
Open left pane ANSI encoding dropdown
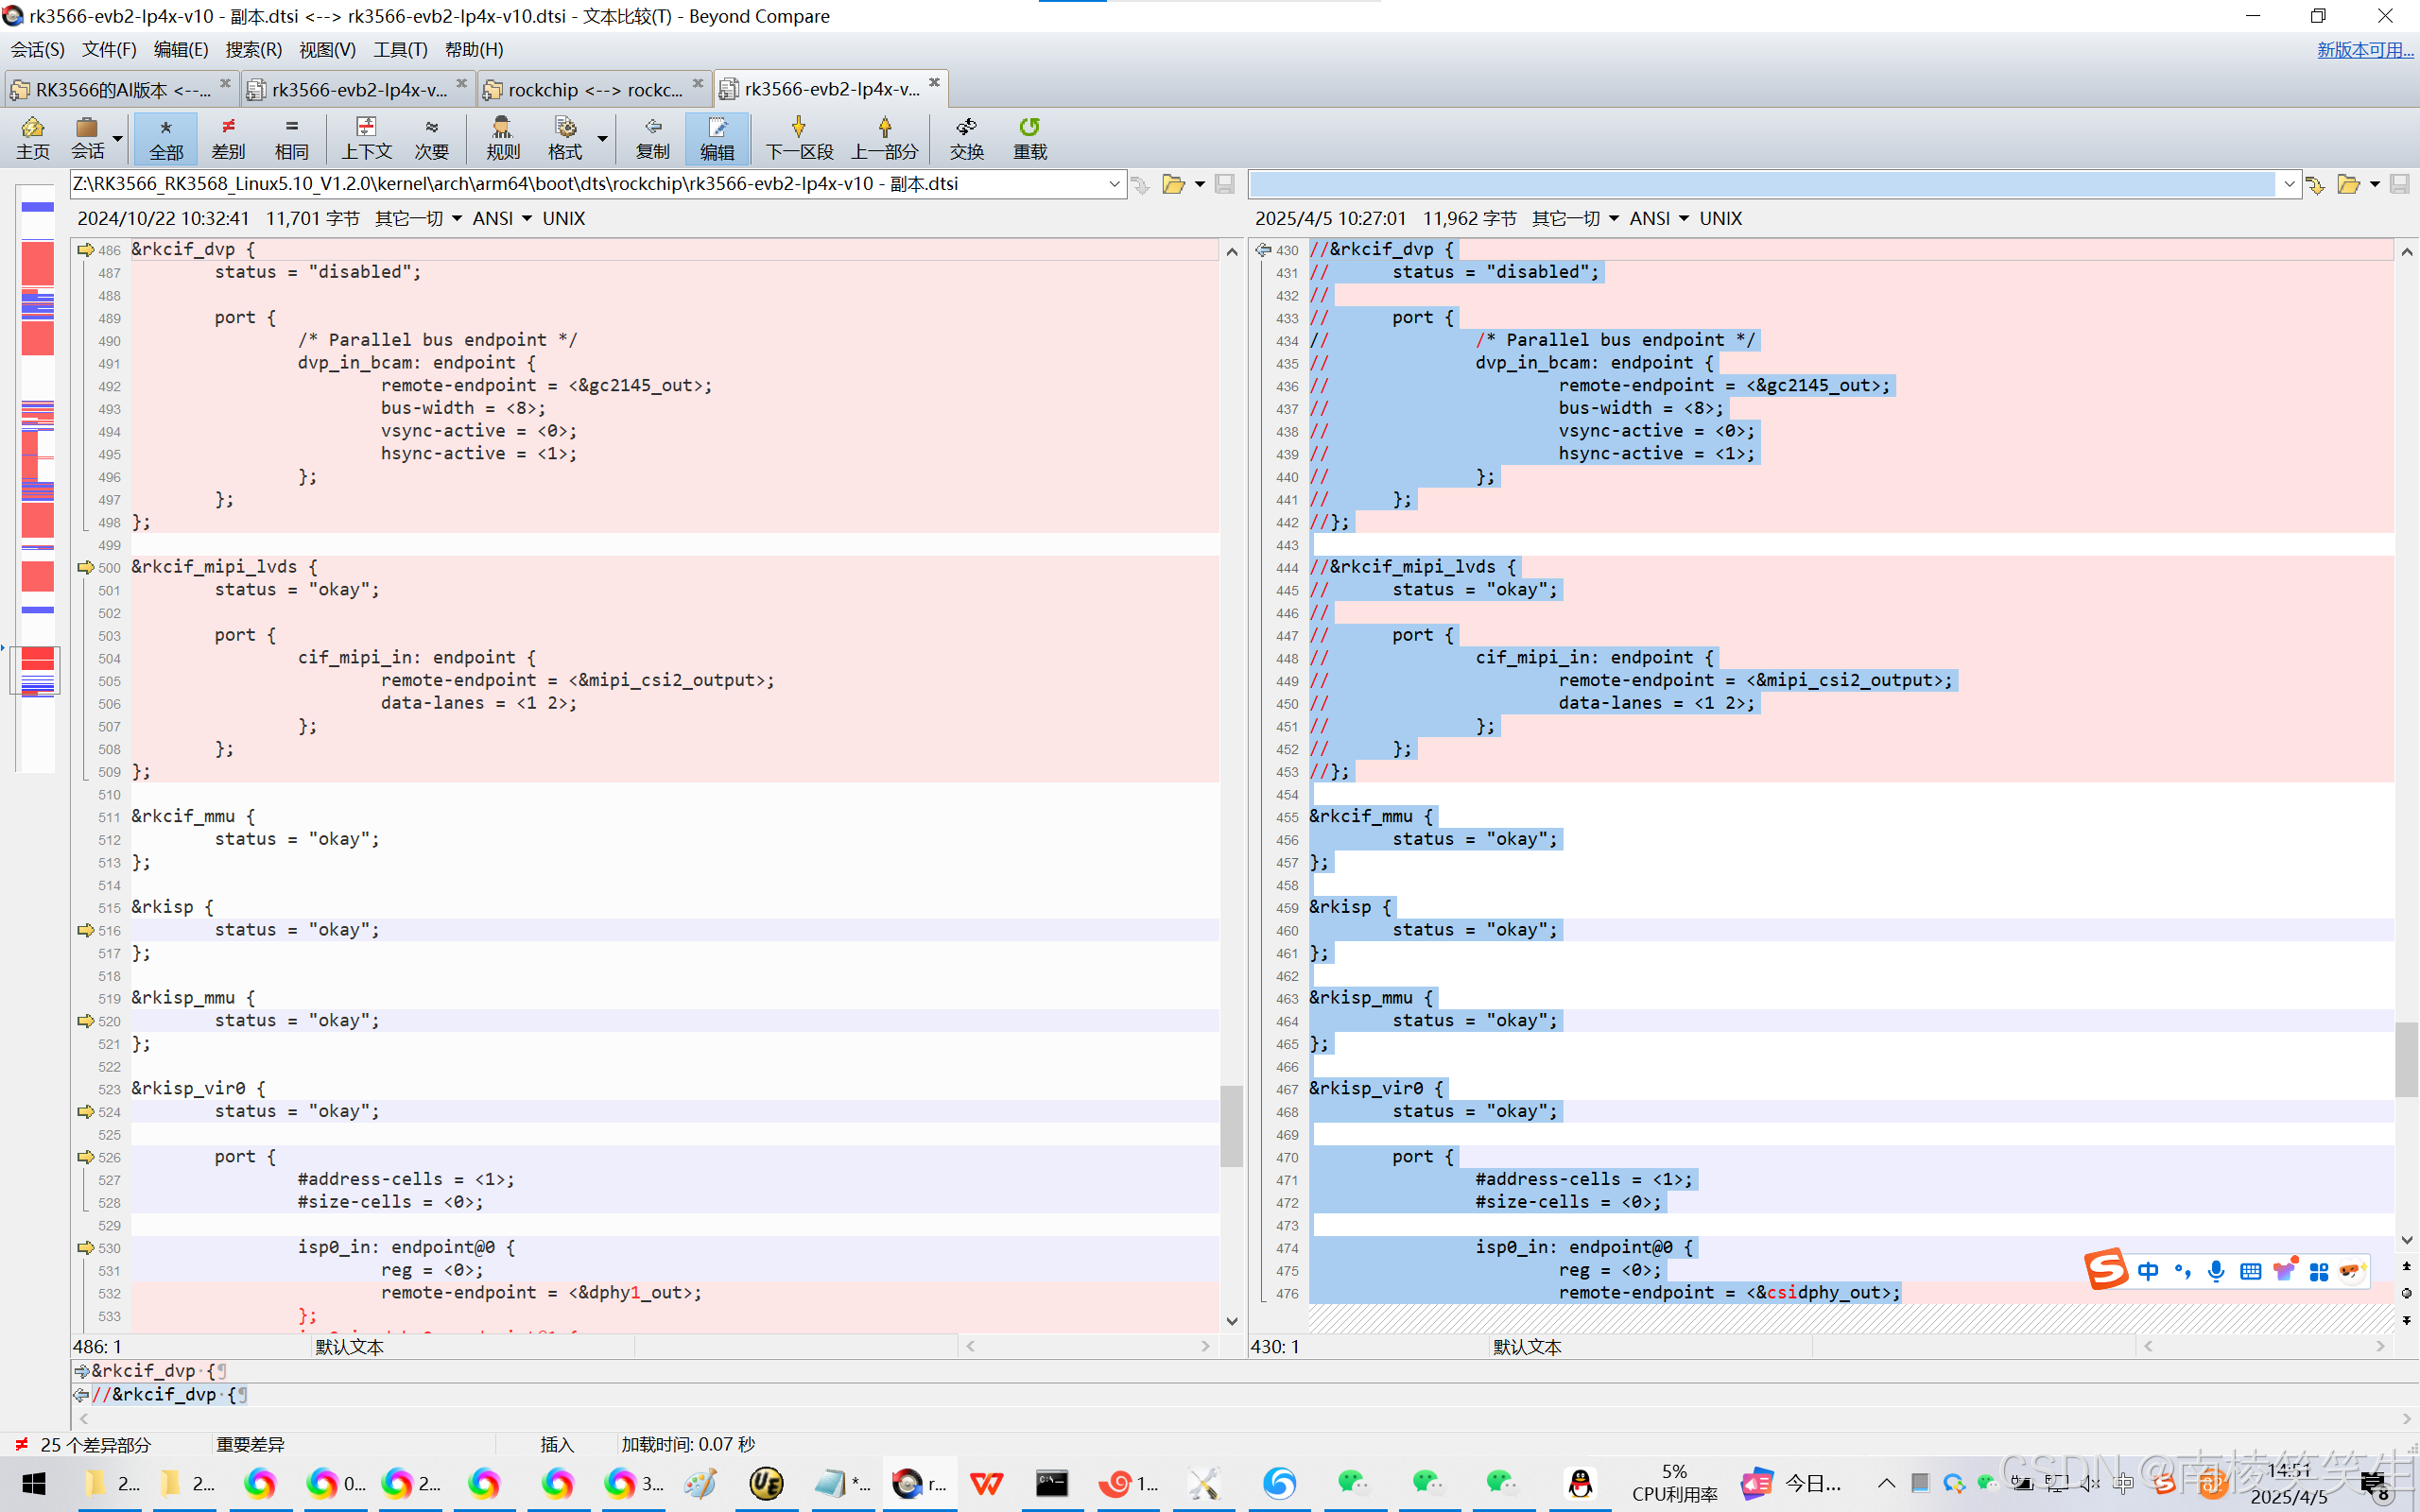[x=527, y=218]
